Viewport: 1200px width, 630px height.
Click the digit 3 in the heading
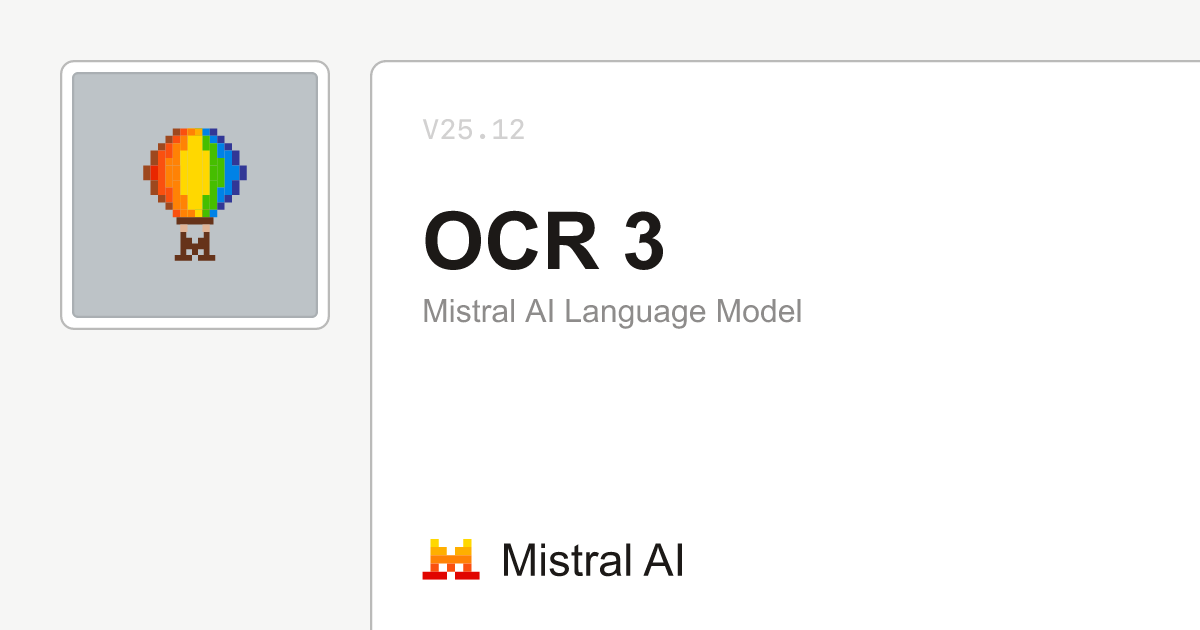click(x=644, y=243)
